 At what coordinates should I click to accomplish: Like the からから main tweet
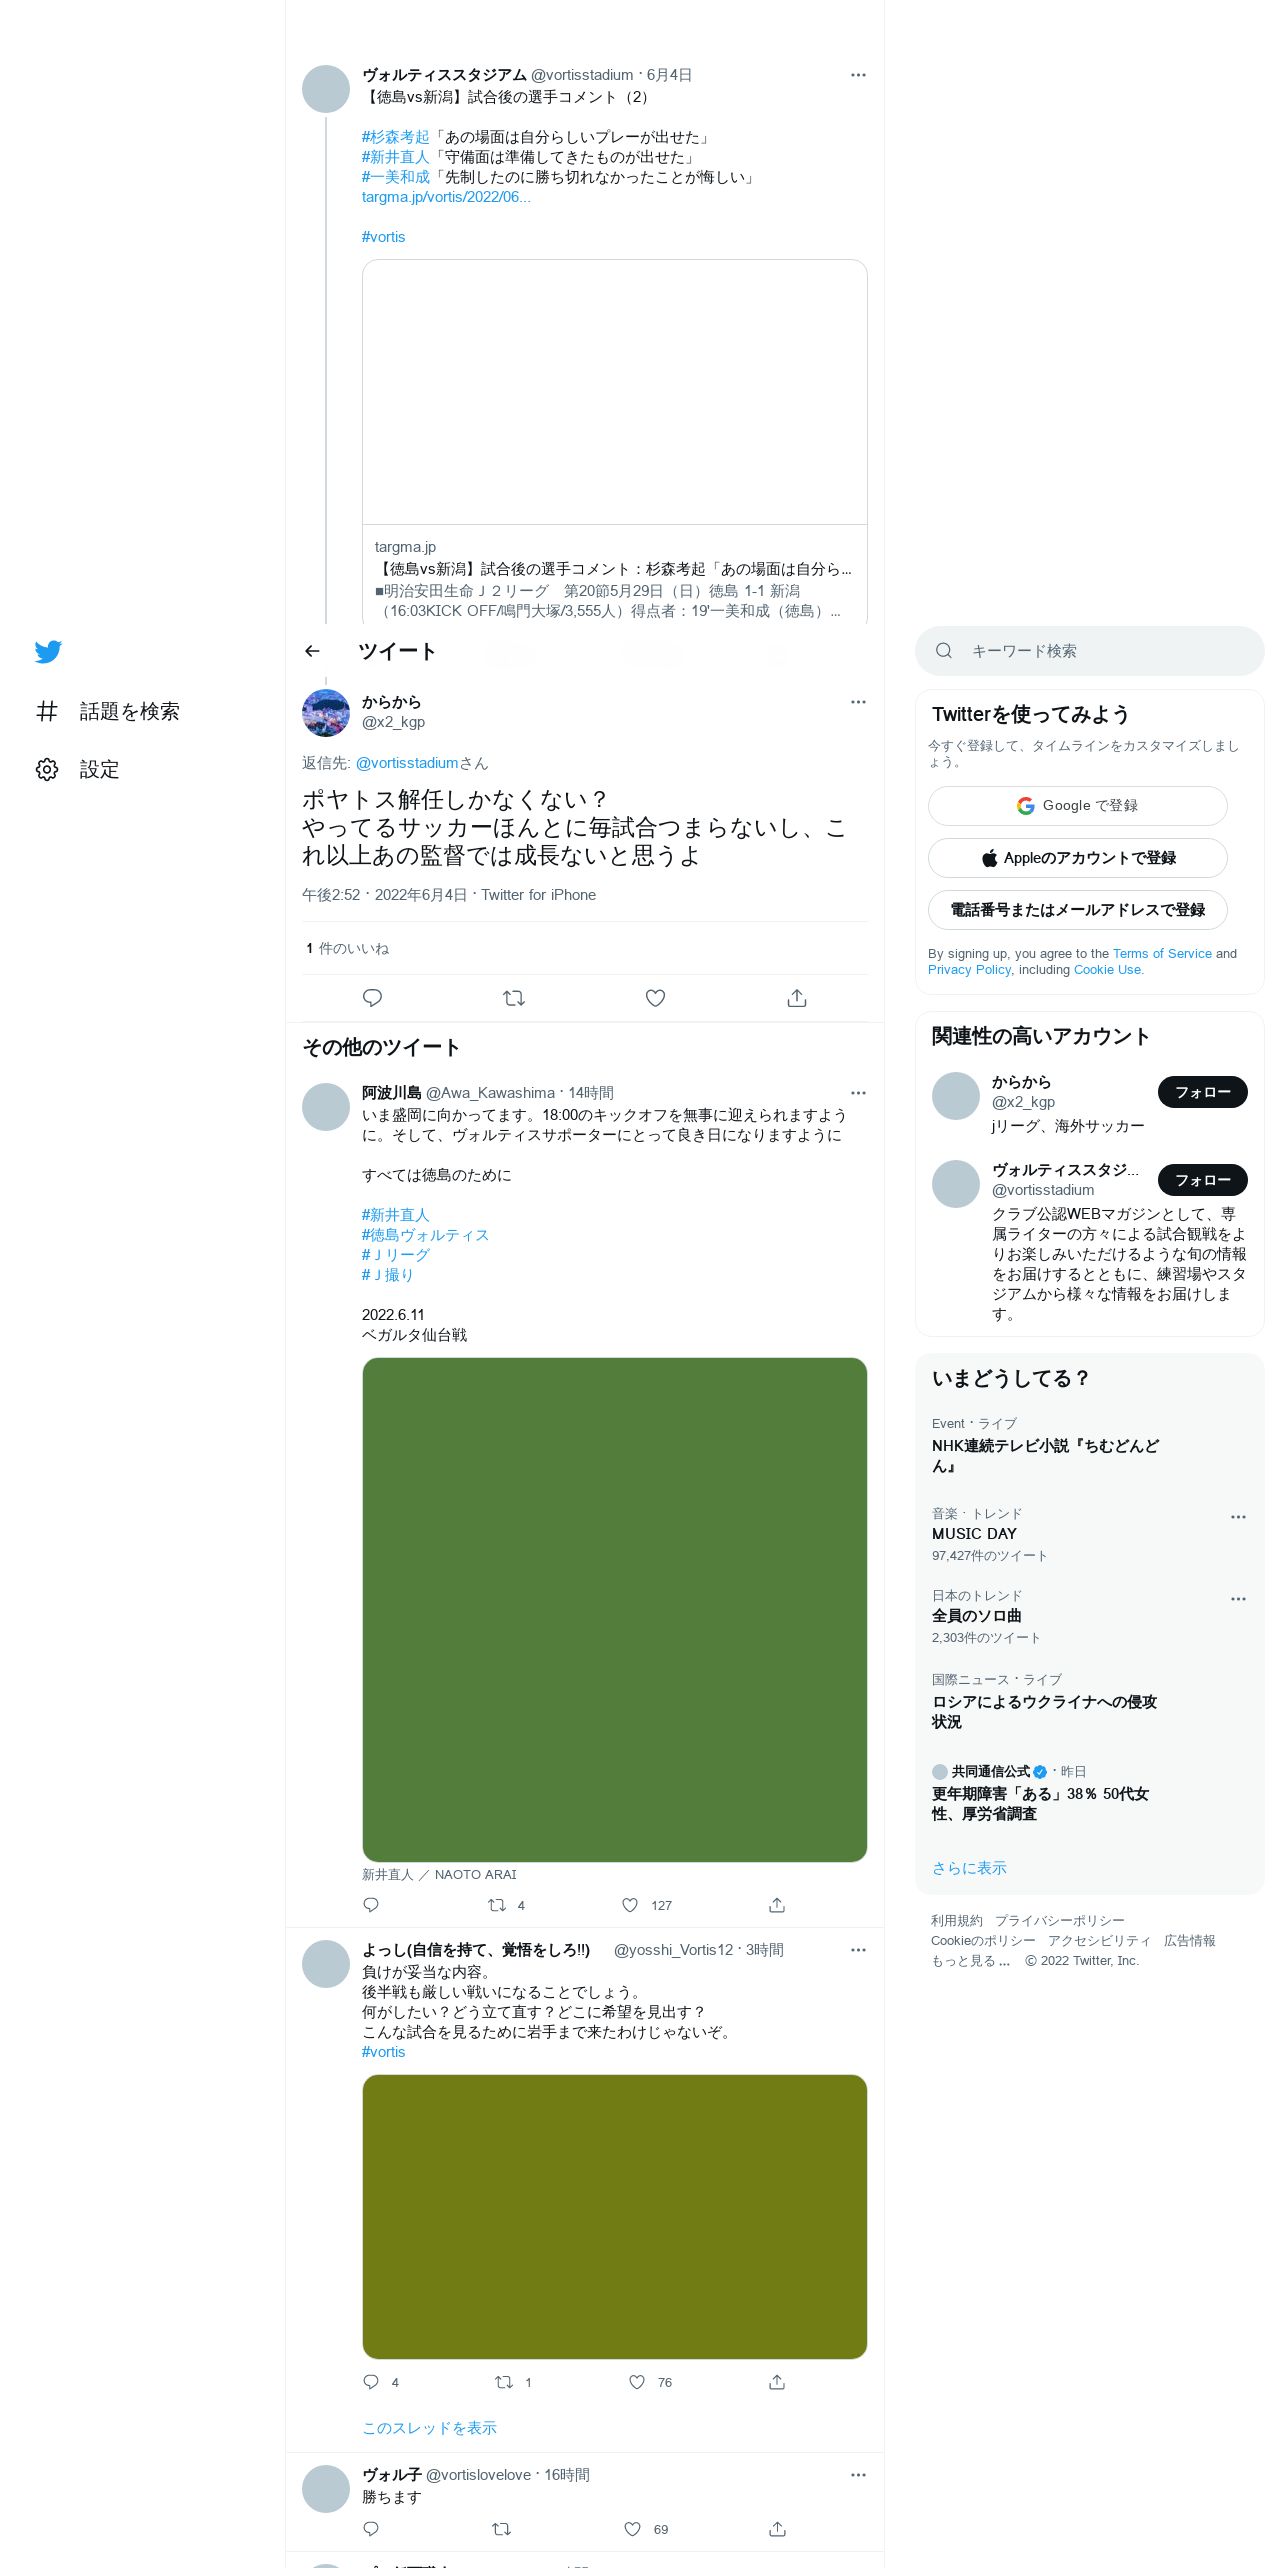pos(655,998)
